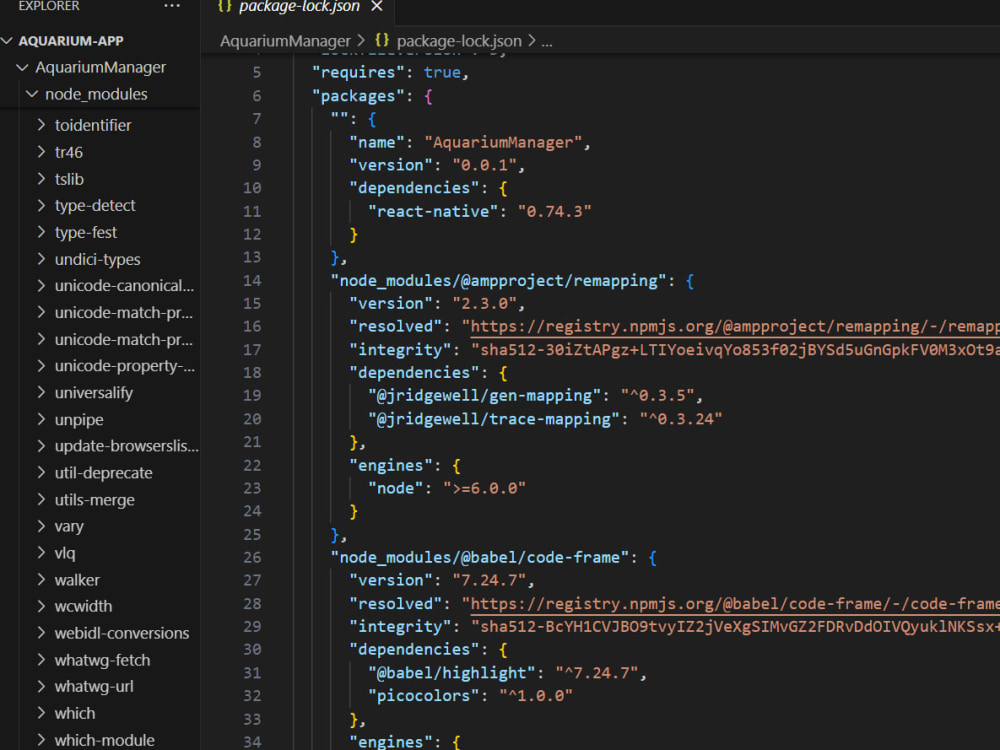Screen dimensions: 1000x750
Task: Click JSON braces icon in package-lock.json tab
Action: point(224,6)
